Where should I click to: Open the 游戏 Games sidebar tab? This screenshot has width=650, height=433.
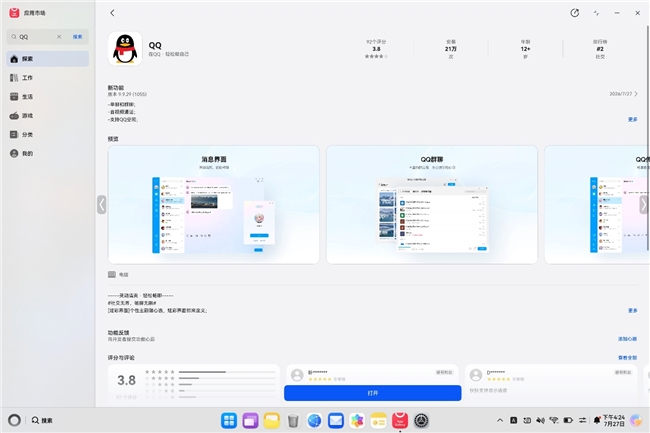click(48, 116)
